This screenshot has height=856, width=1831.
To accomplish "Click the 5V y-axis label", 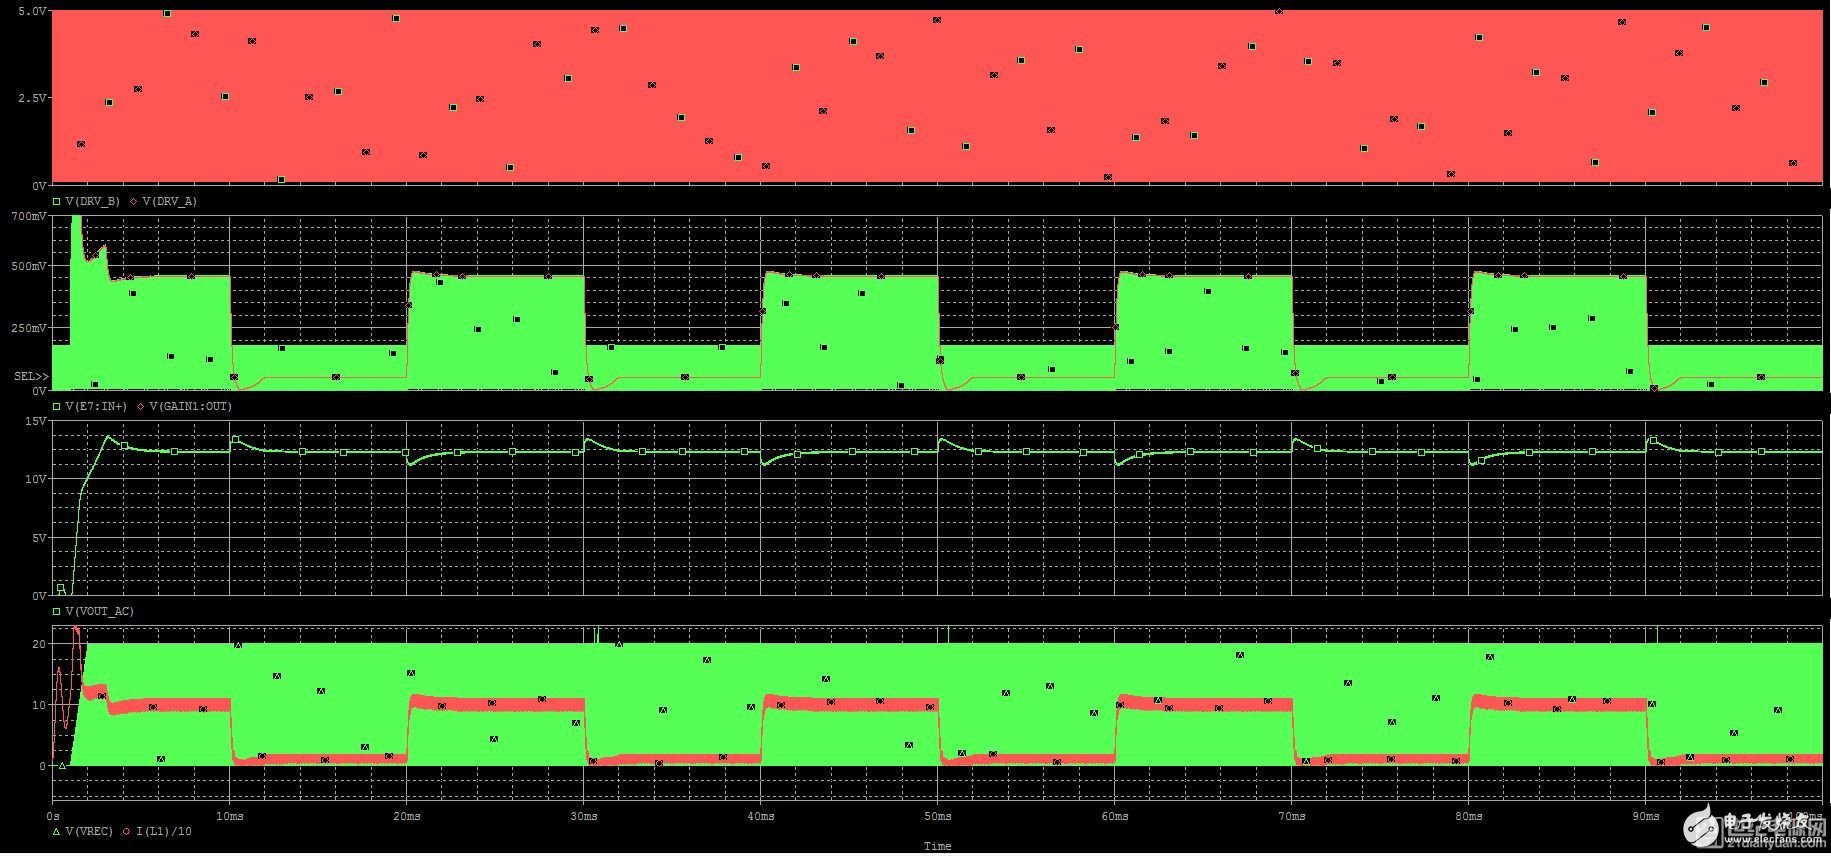I will [x=39, y=538].
